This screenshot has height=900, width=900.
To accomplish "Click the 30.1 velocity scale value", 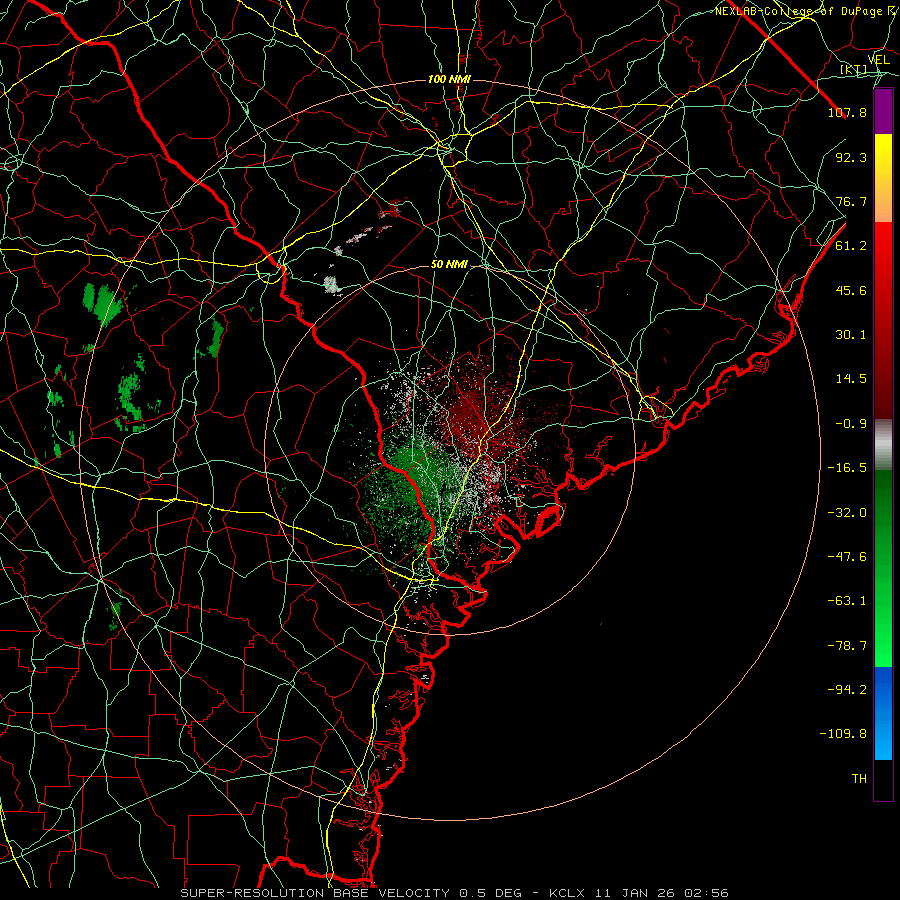I will point(851,335).
